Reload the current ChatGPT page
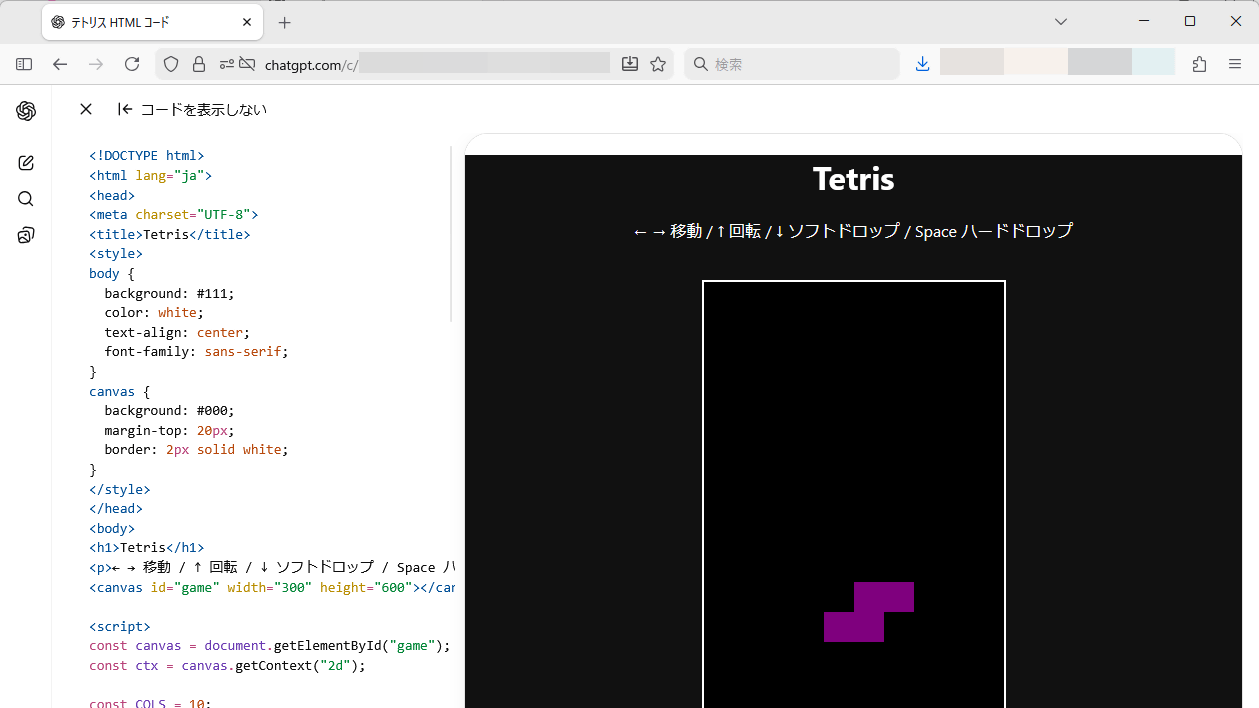 132,64
